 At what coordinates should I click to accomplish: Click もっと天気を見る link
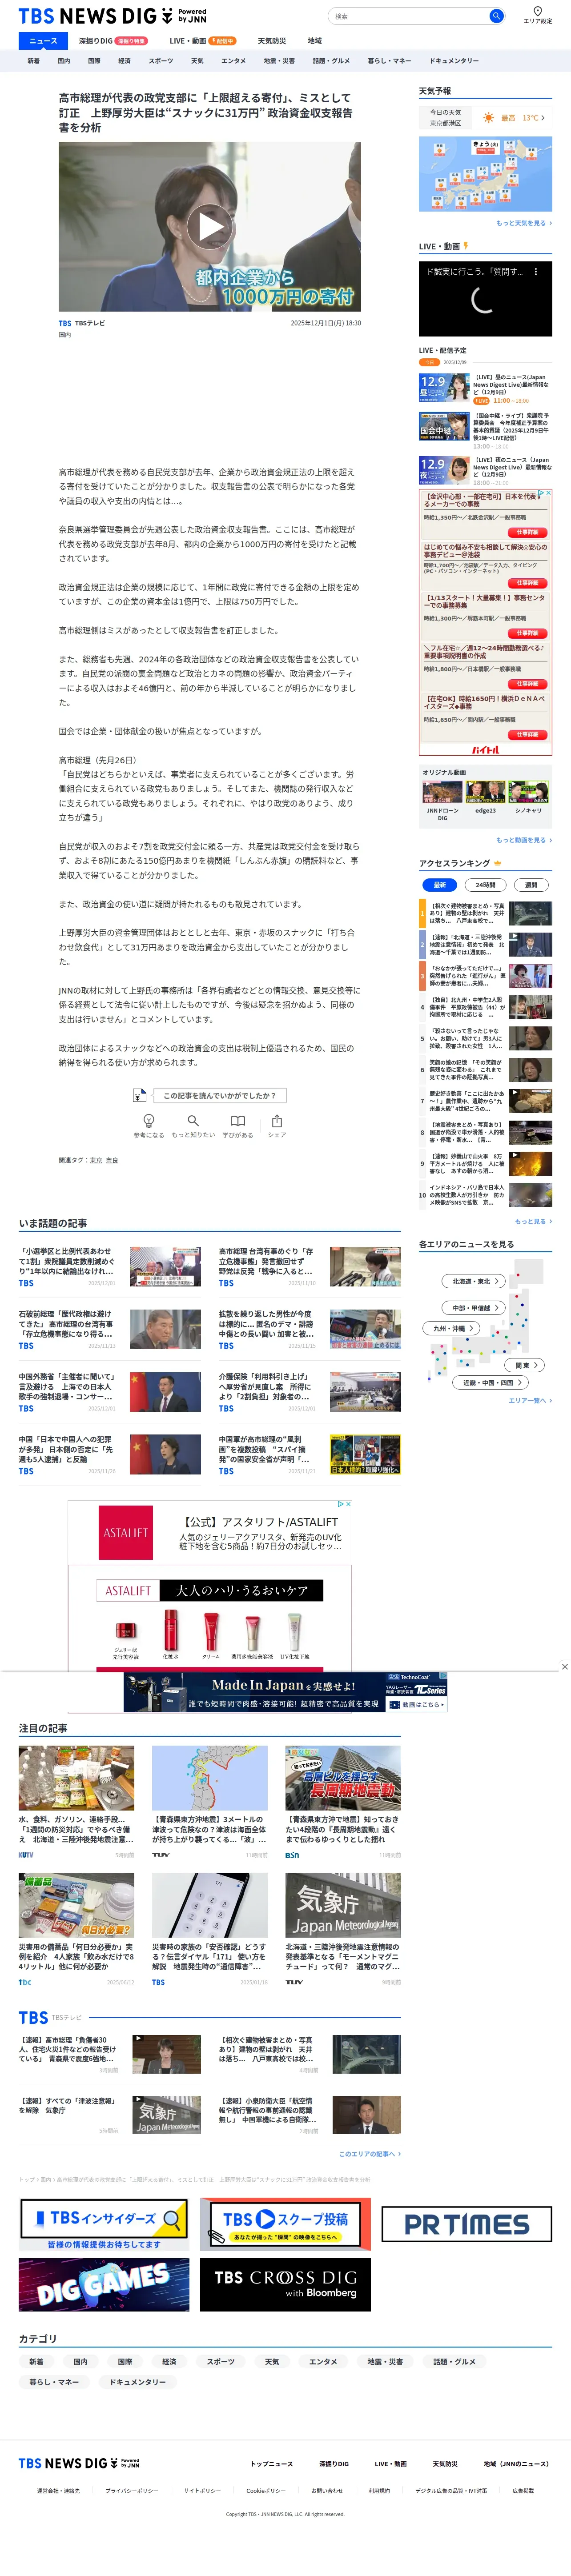pyautogui.click(x=524, y=223)
